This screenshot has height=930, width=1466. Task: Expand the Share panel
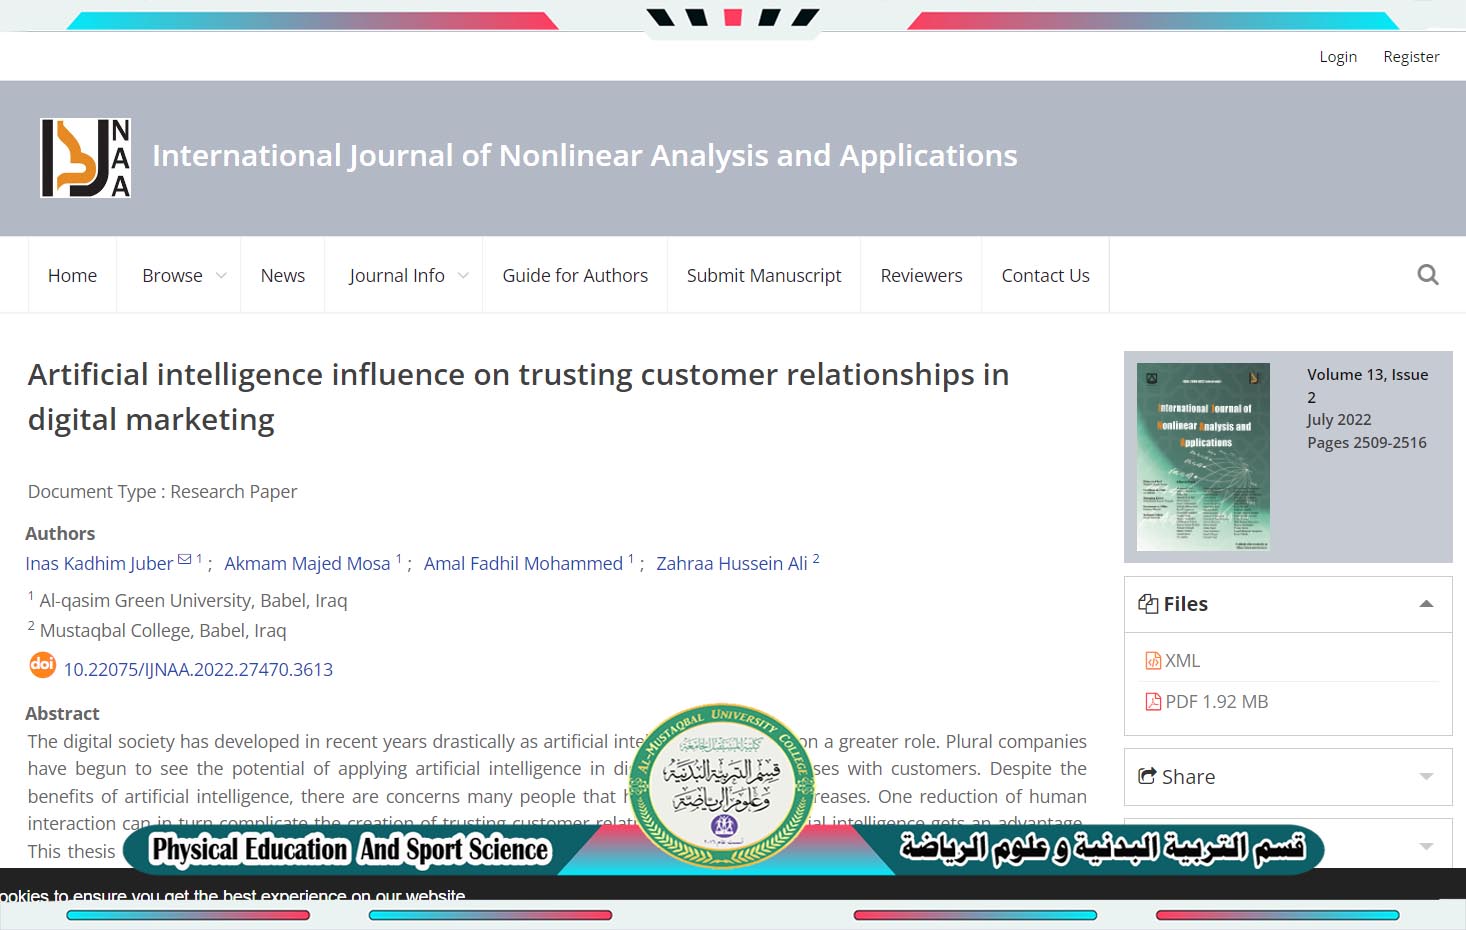[1426, 777]
